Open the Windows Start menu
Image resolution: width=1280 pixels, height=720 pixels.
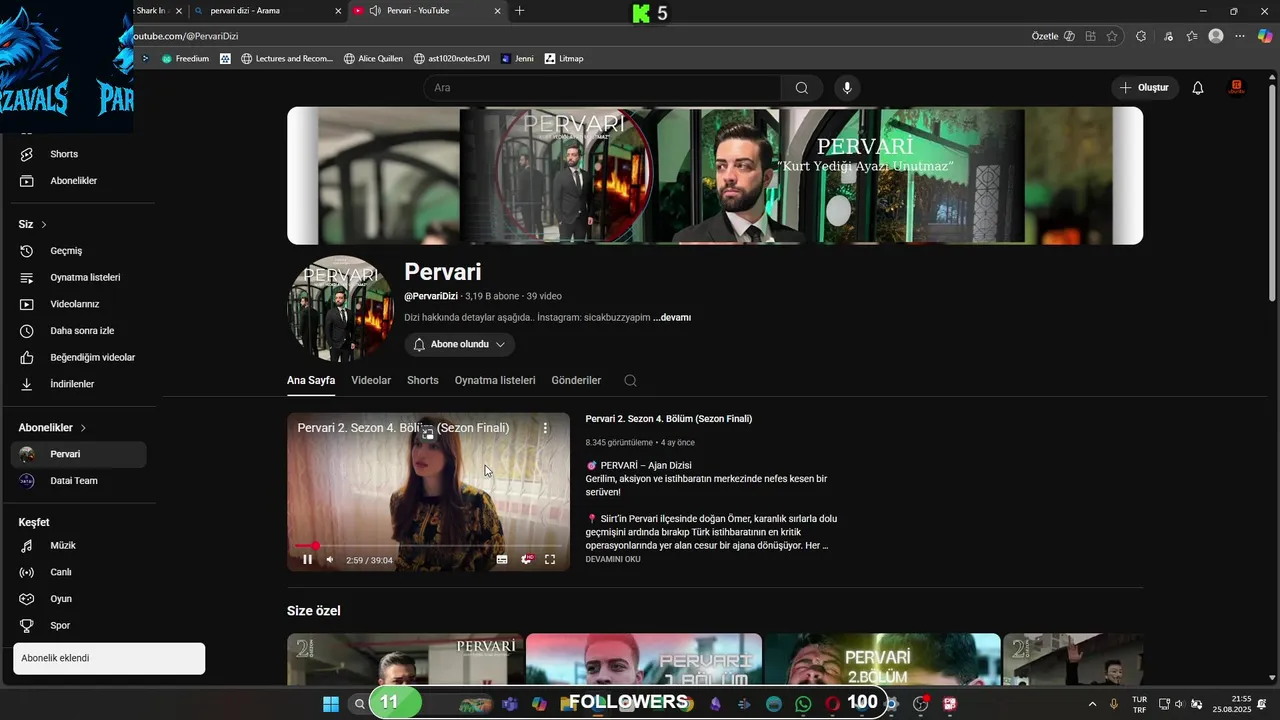click(330, 704)
